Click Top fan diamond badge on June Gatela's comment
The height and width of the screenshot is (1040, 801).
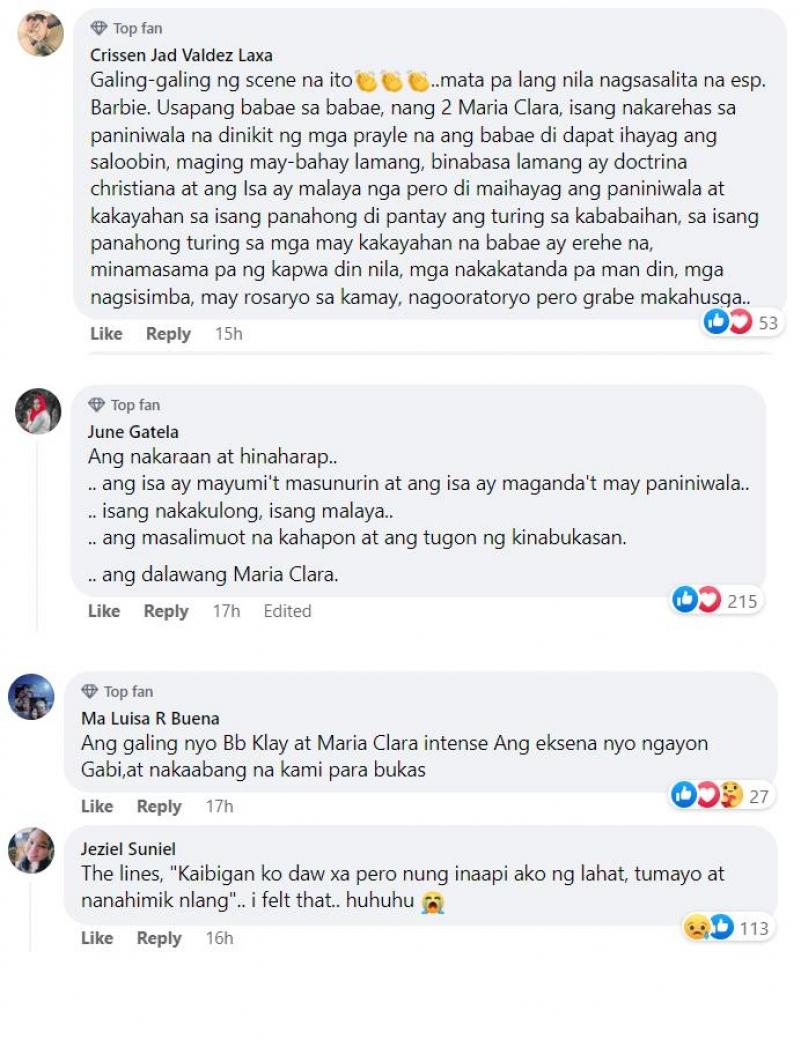point(97,405)
